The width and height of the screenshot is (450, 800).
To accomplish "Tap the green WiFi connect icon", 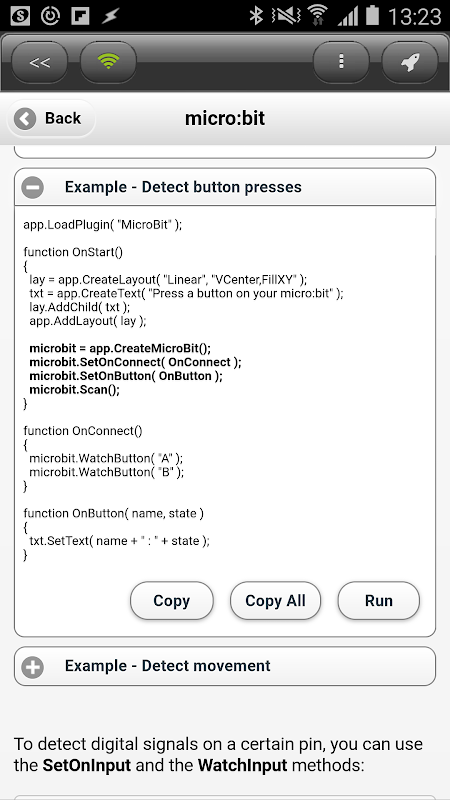I will 108,62.
